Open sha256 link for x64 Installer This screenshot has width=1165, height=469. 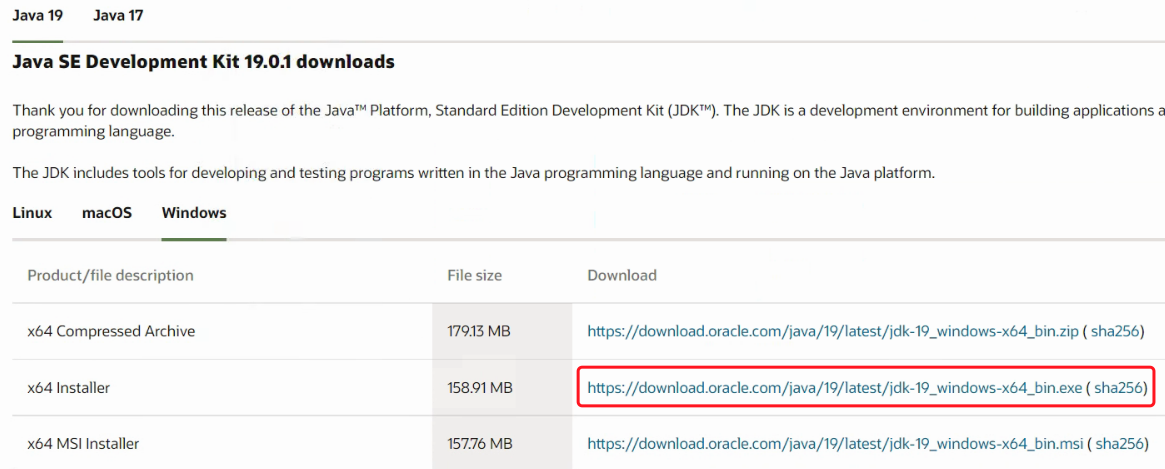(x=1118, y=387)
